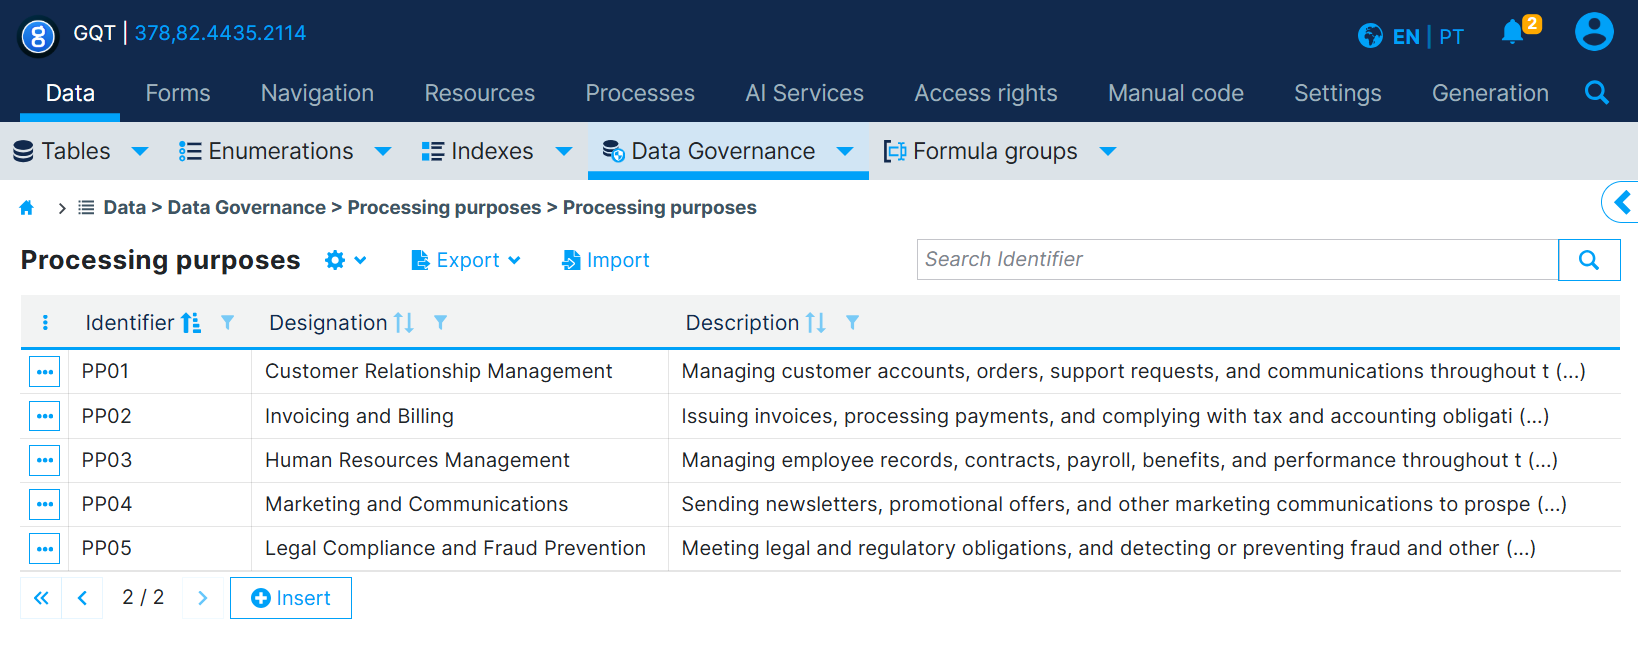Open global search magnifier in top menu
The image size is (1638, 657).
click(x=1597, y=93)
